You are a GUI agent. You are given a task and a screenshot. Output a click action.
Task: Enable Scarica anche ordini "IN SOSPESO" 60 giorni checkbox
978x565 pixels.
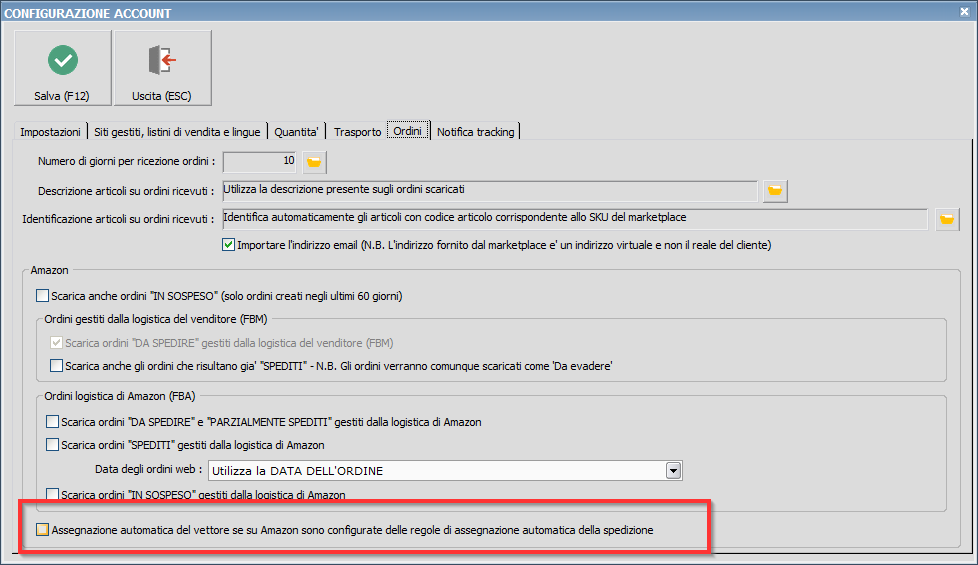[42, 296]
